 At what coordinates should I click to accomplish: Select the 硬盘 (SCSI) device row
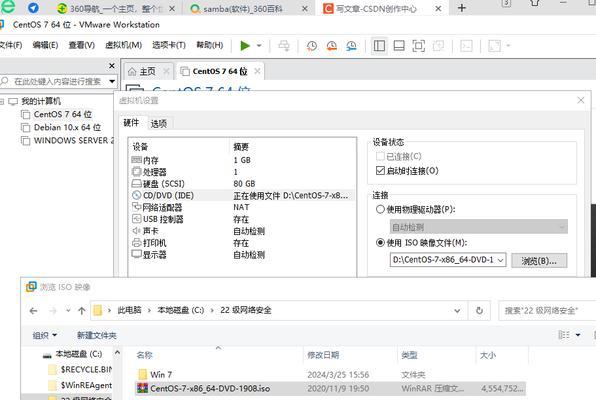click(x=242, y=184)
